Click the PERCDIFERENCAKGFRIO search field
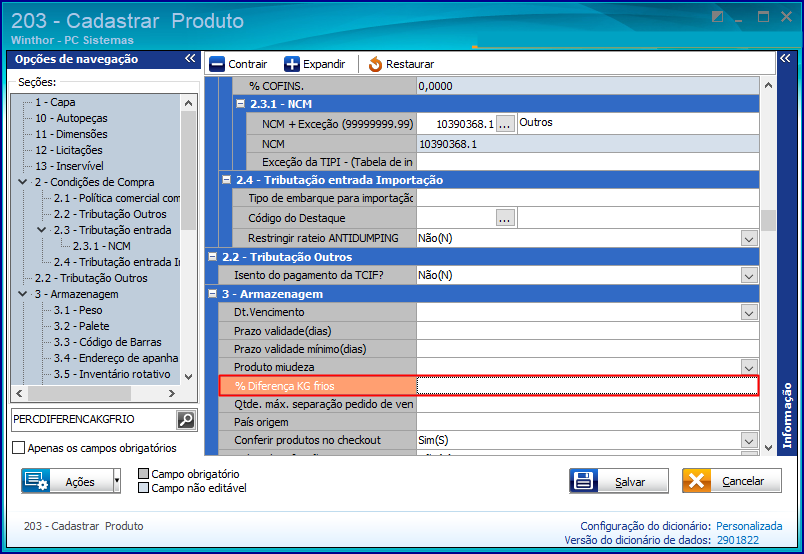The height and width of the screenshot is (554, 804). 94,420
